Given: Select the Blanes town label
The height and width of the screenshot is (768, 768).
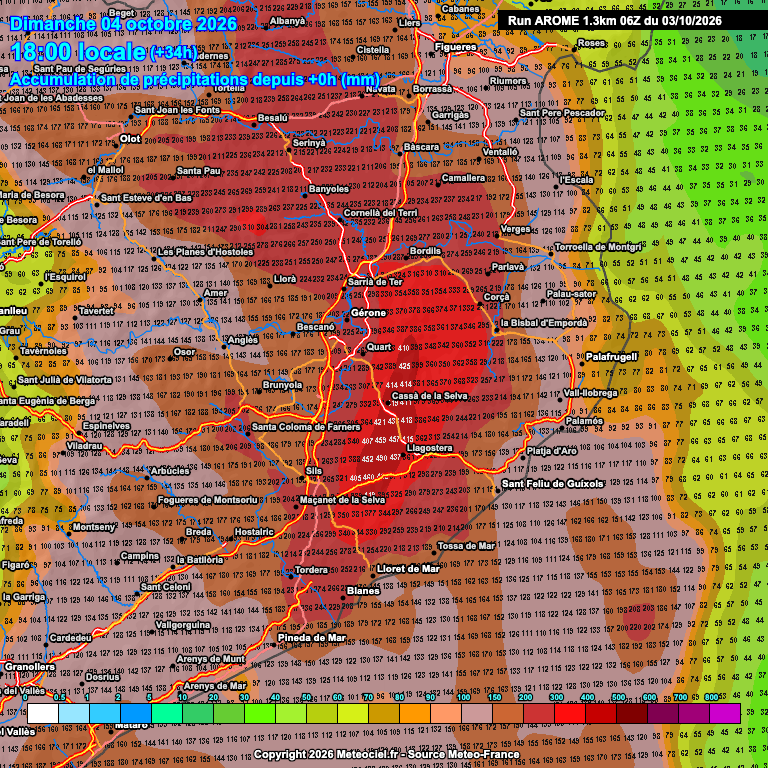Looking at the screenshot, I should 363,591.
